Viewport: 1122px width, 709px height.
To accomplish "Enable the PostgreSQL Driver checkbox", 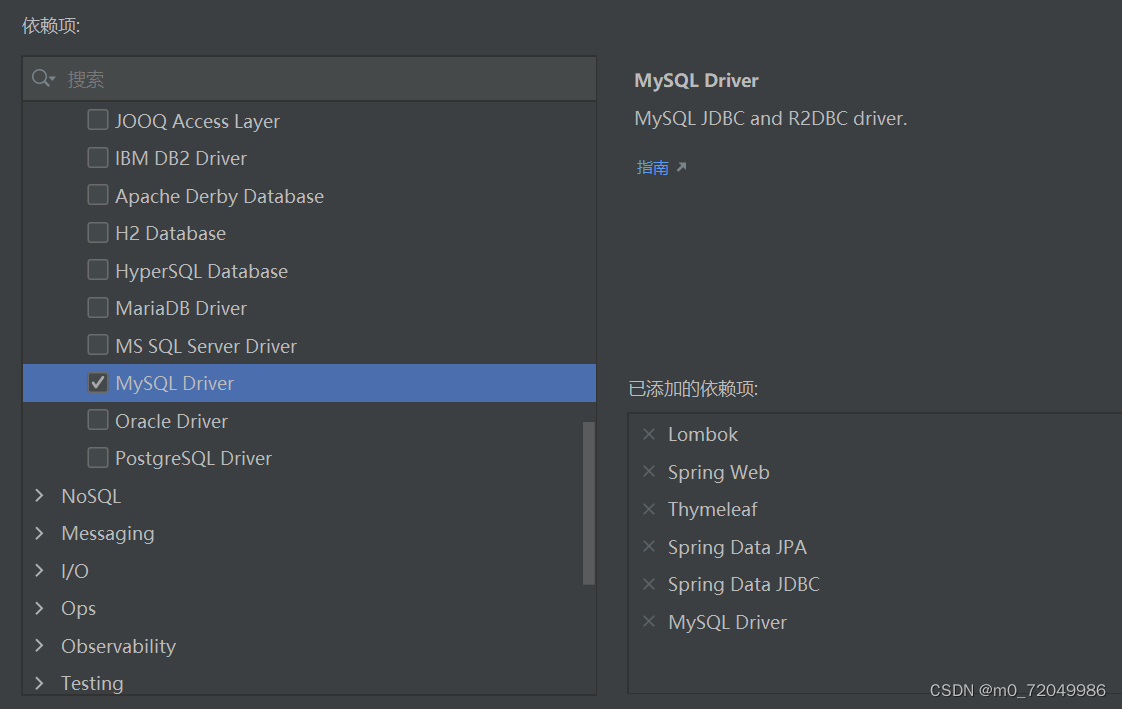I will point(98,458).
